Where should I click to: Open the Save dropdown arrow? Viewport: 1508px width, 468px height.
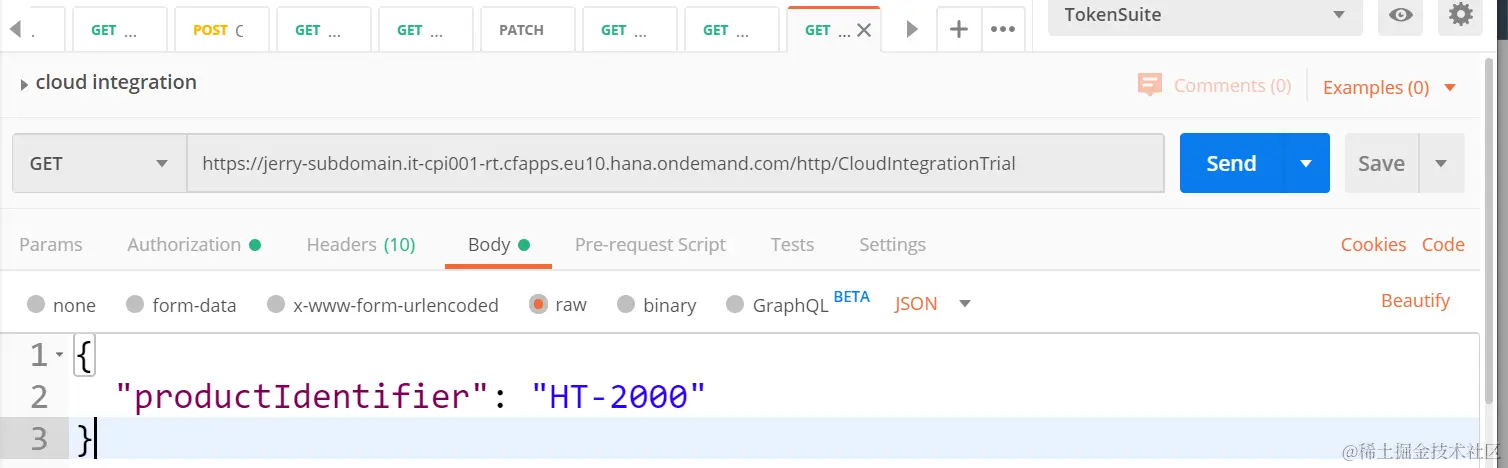click(1441, 163)
